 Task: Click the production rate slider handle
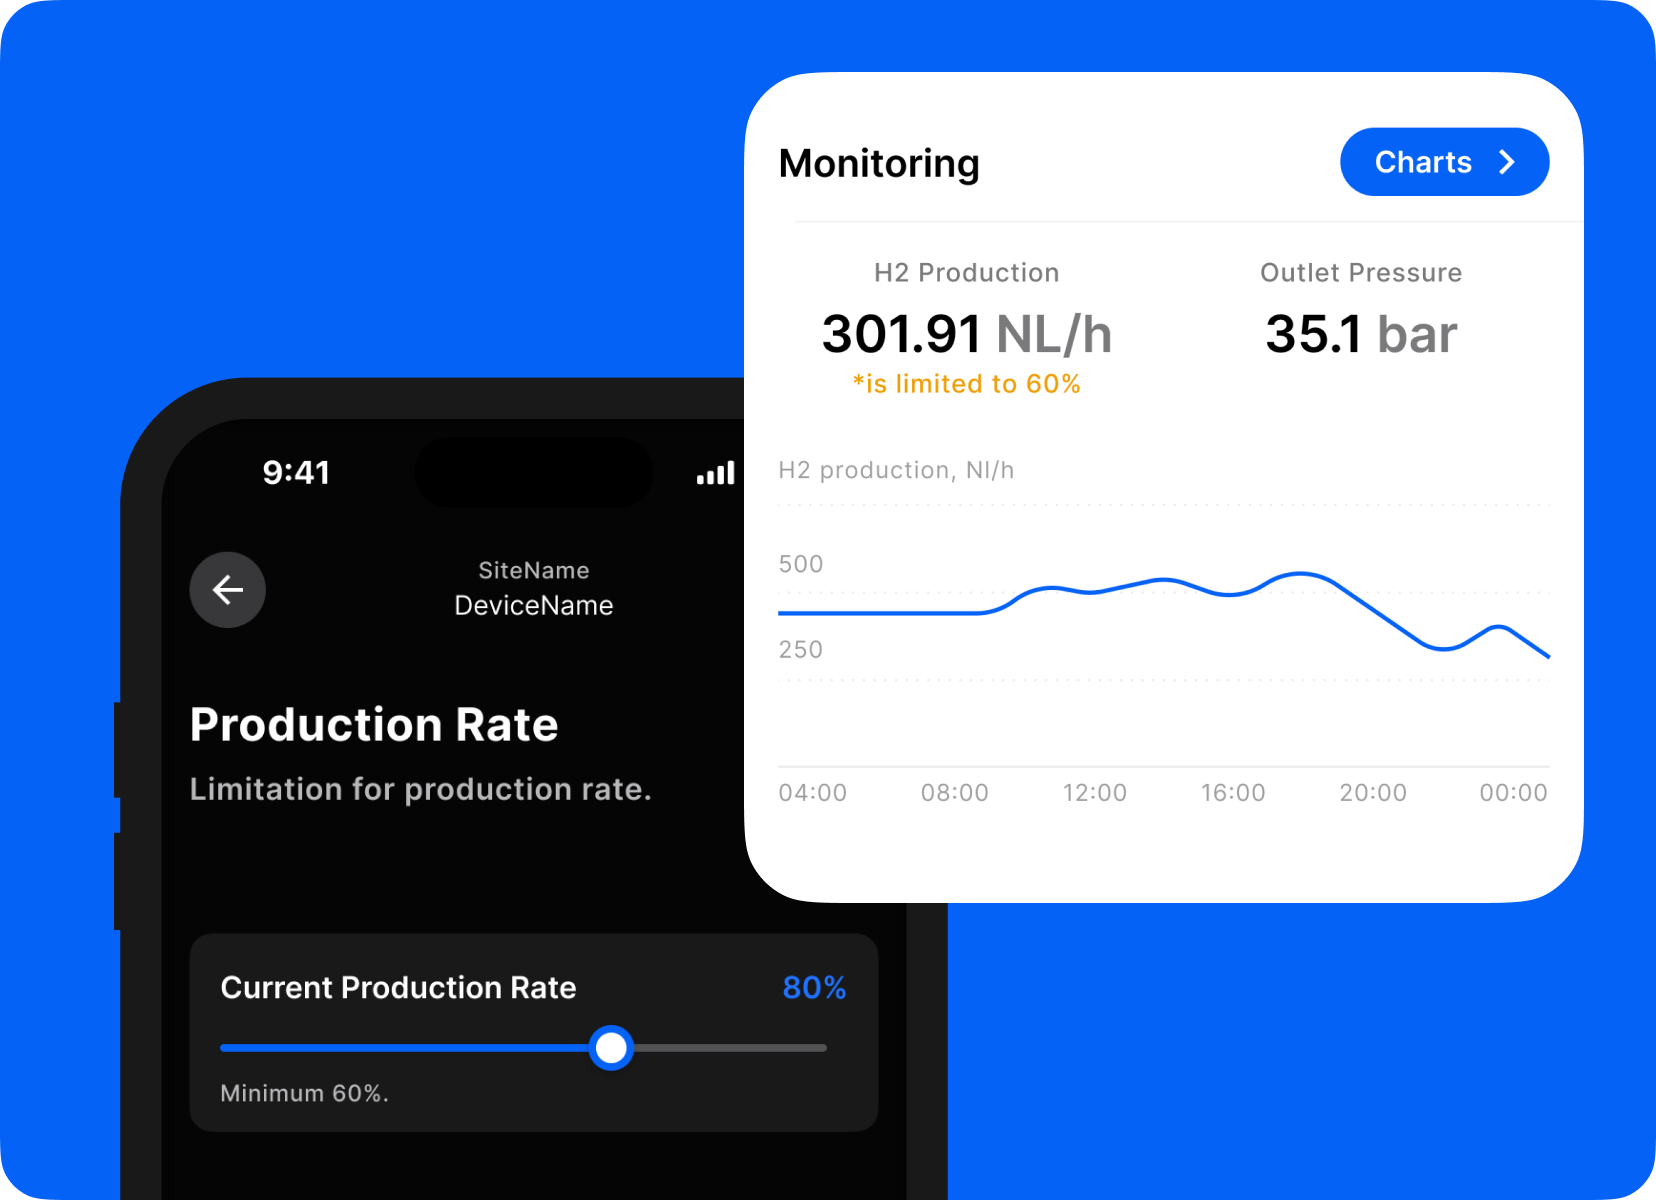611,1048
